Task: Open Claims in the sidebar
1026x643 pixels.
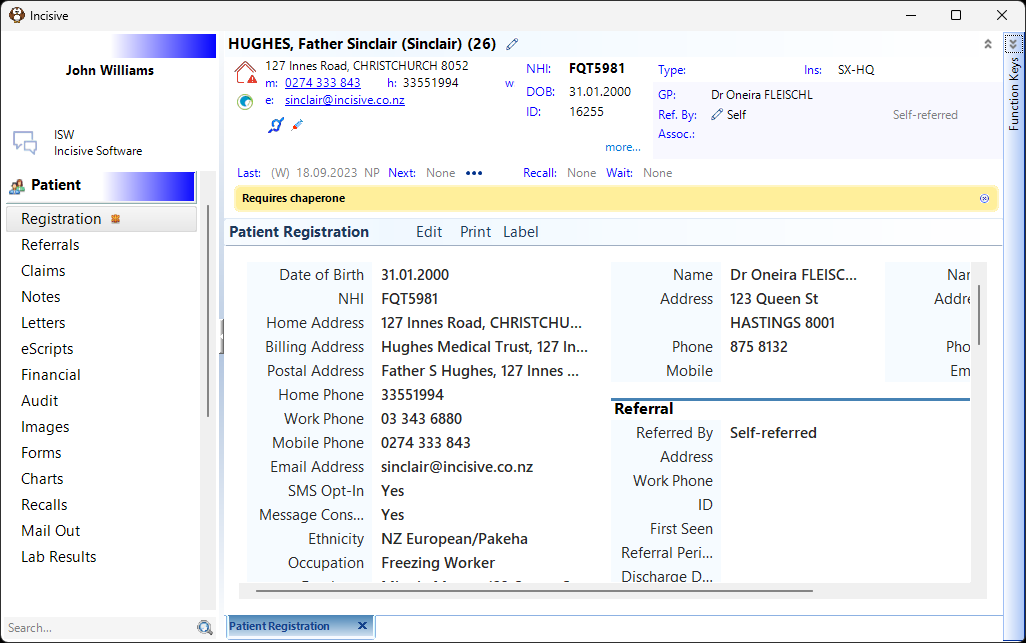Action: point(43,271)
